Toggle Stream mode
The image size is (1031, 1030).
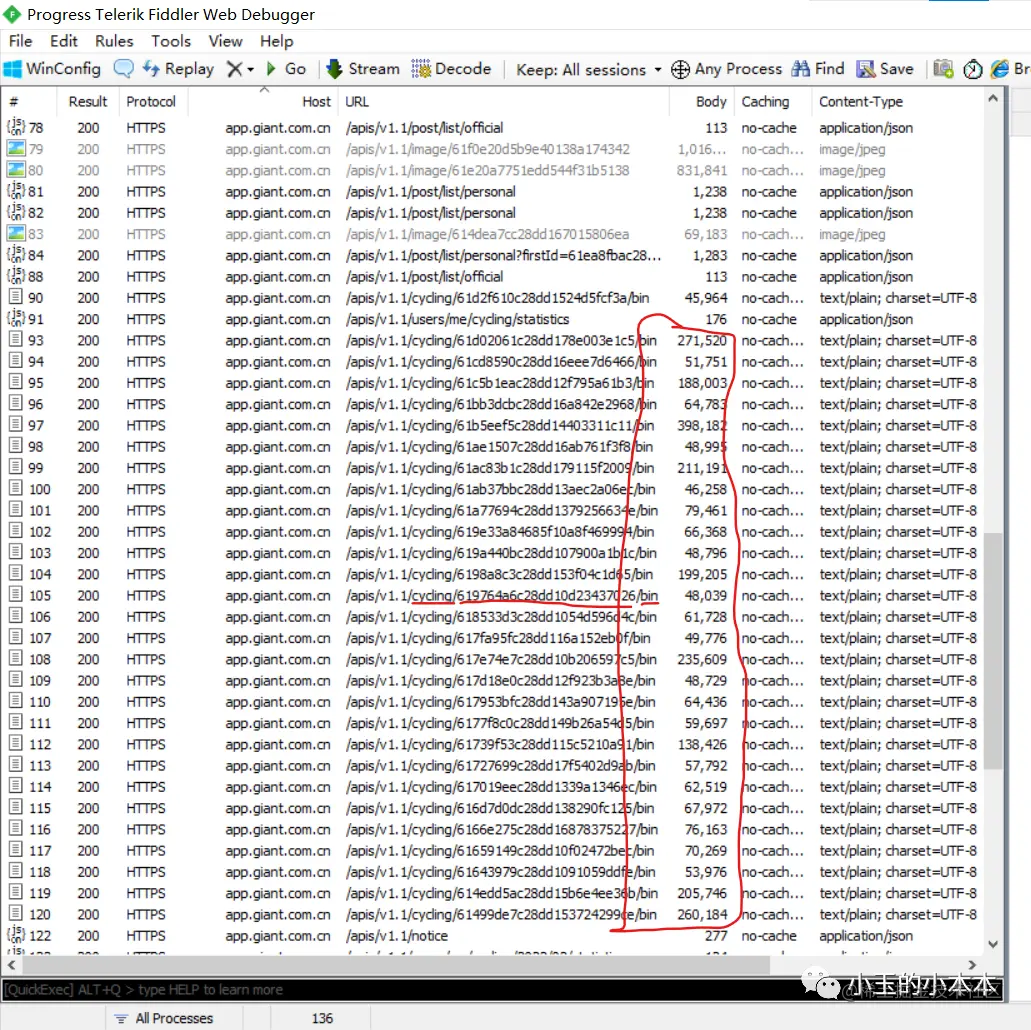363,69
